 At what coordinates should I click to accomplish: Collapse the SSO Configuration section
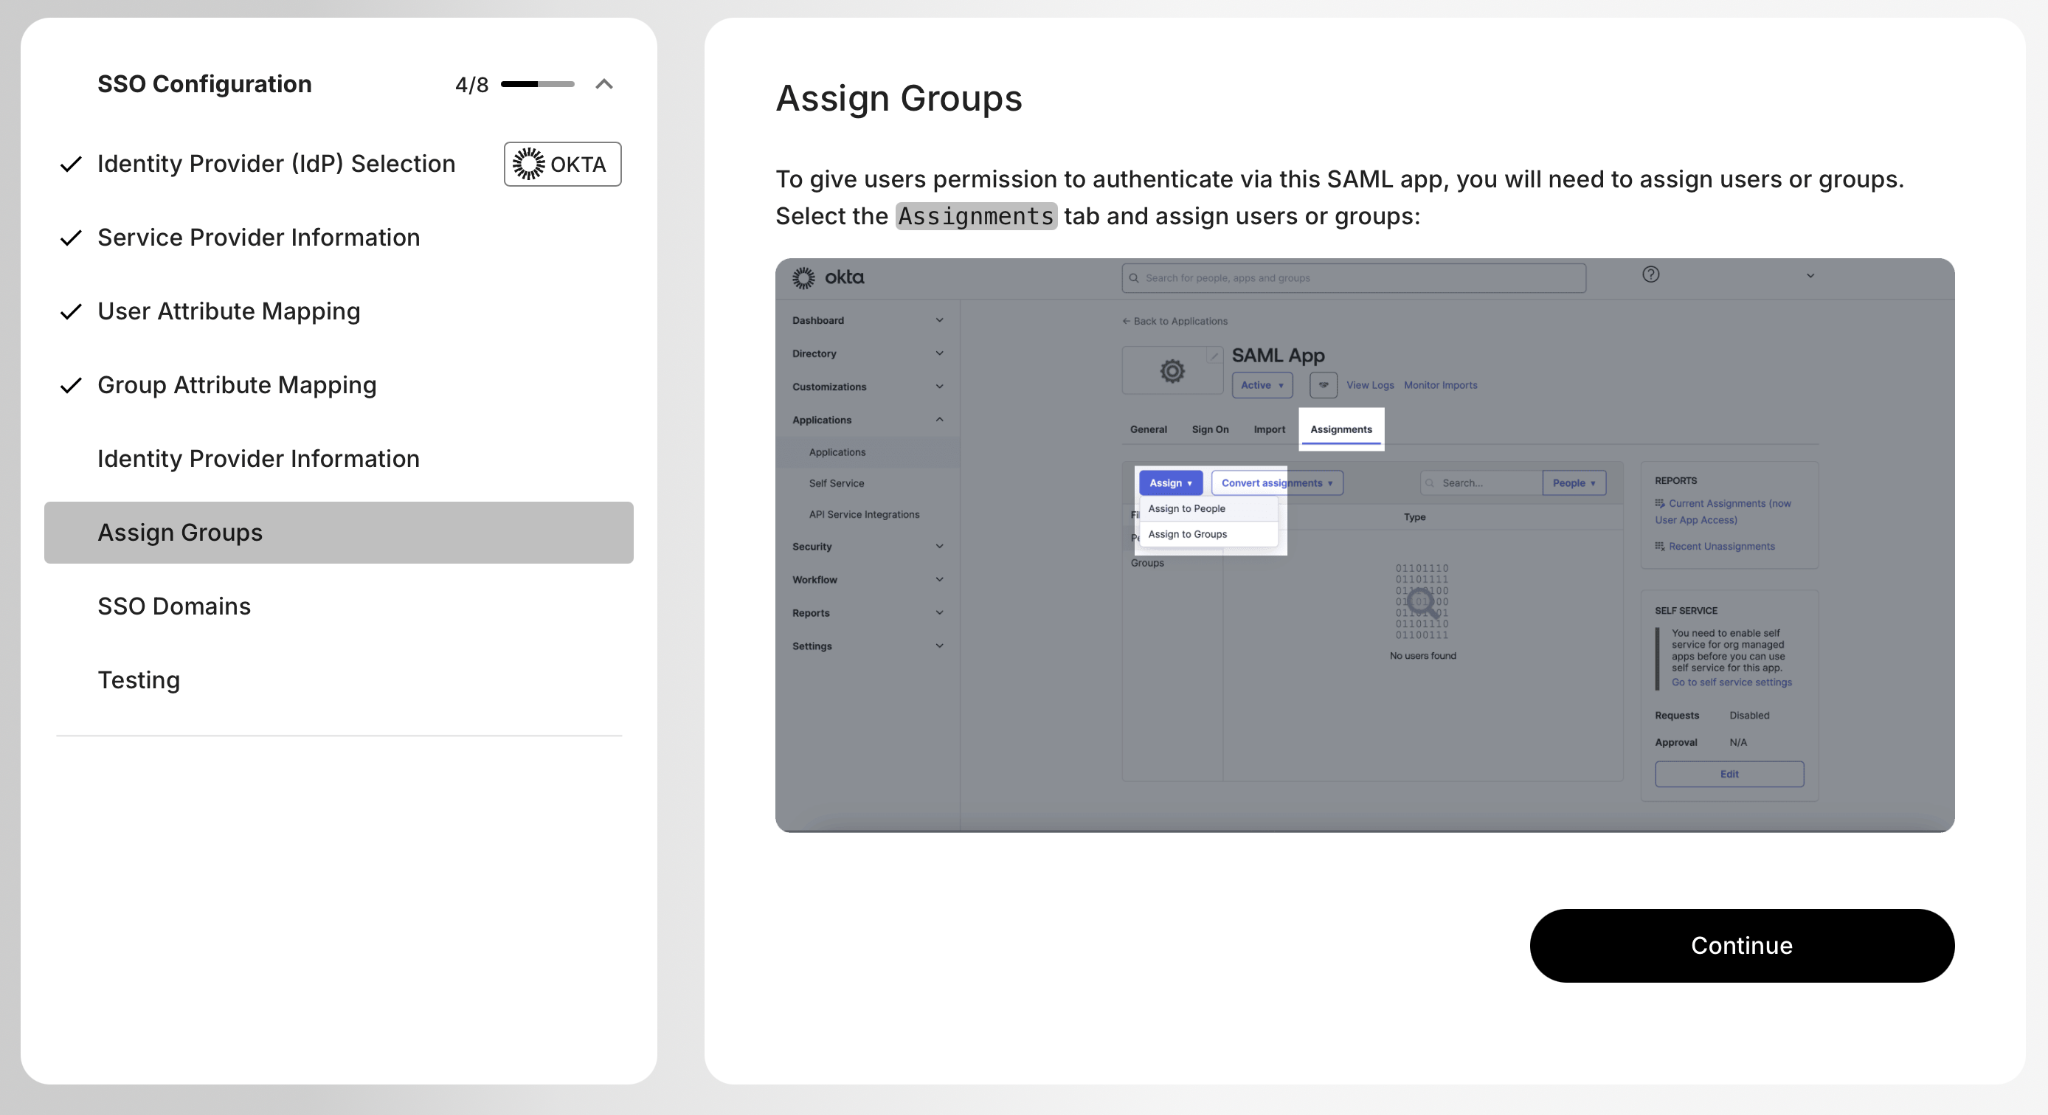(x=604, y=84)
